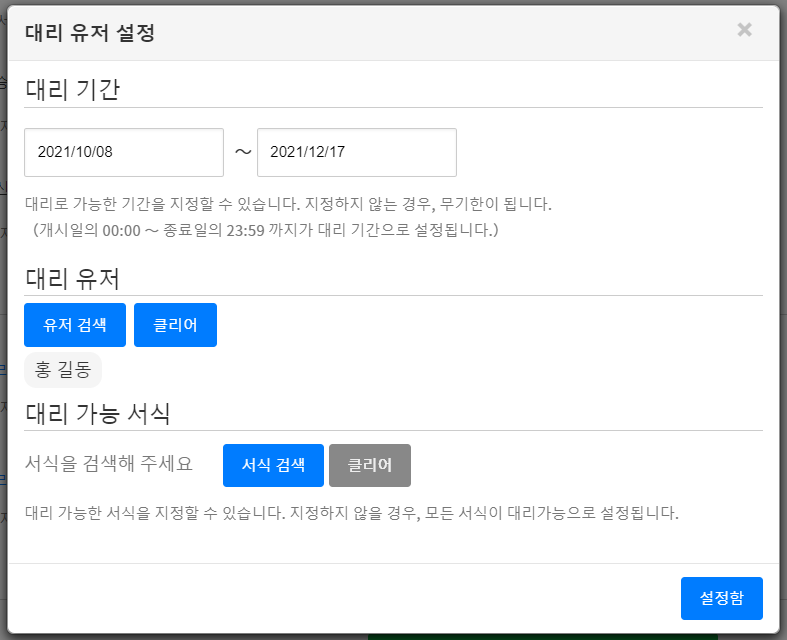Click the 대리 가능 서식 section heading
787x640 pixels.
[97, 412]
